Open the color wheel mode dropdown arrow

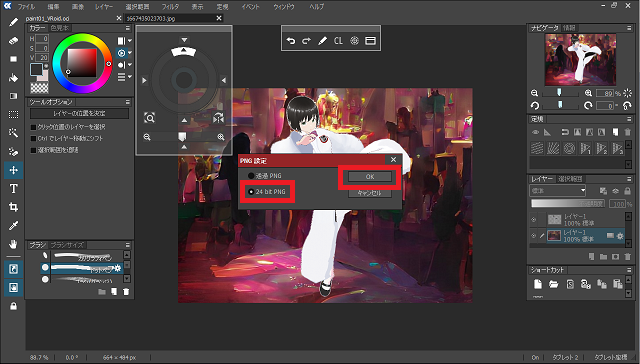tap(130, 53)
